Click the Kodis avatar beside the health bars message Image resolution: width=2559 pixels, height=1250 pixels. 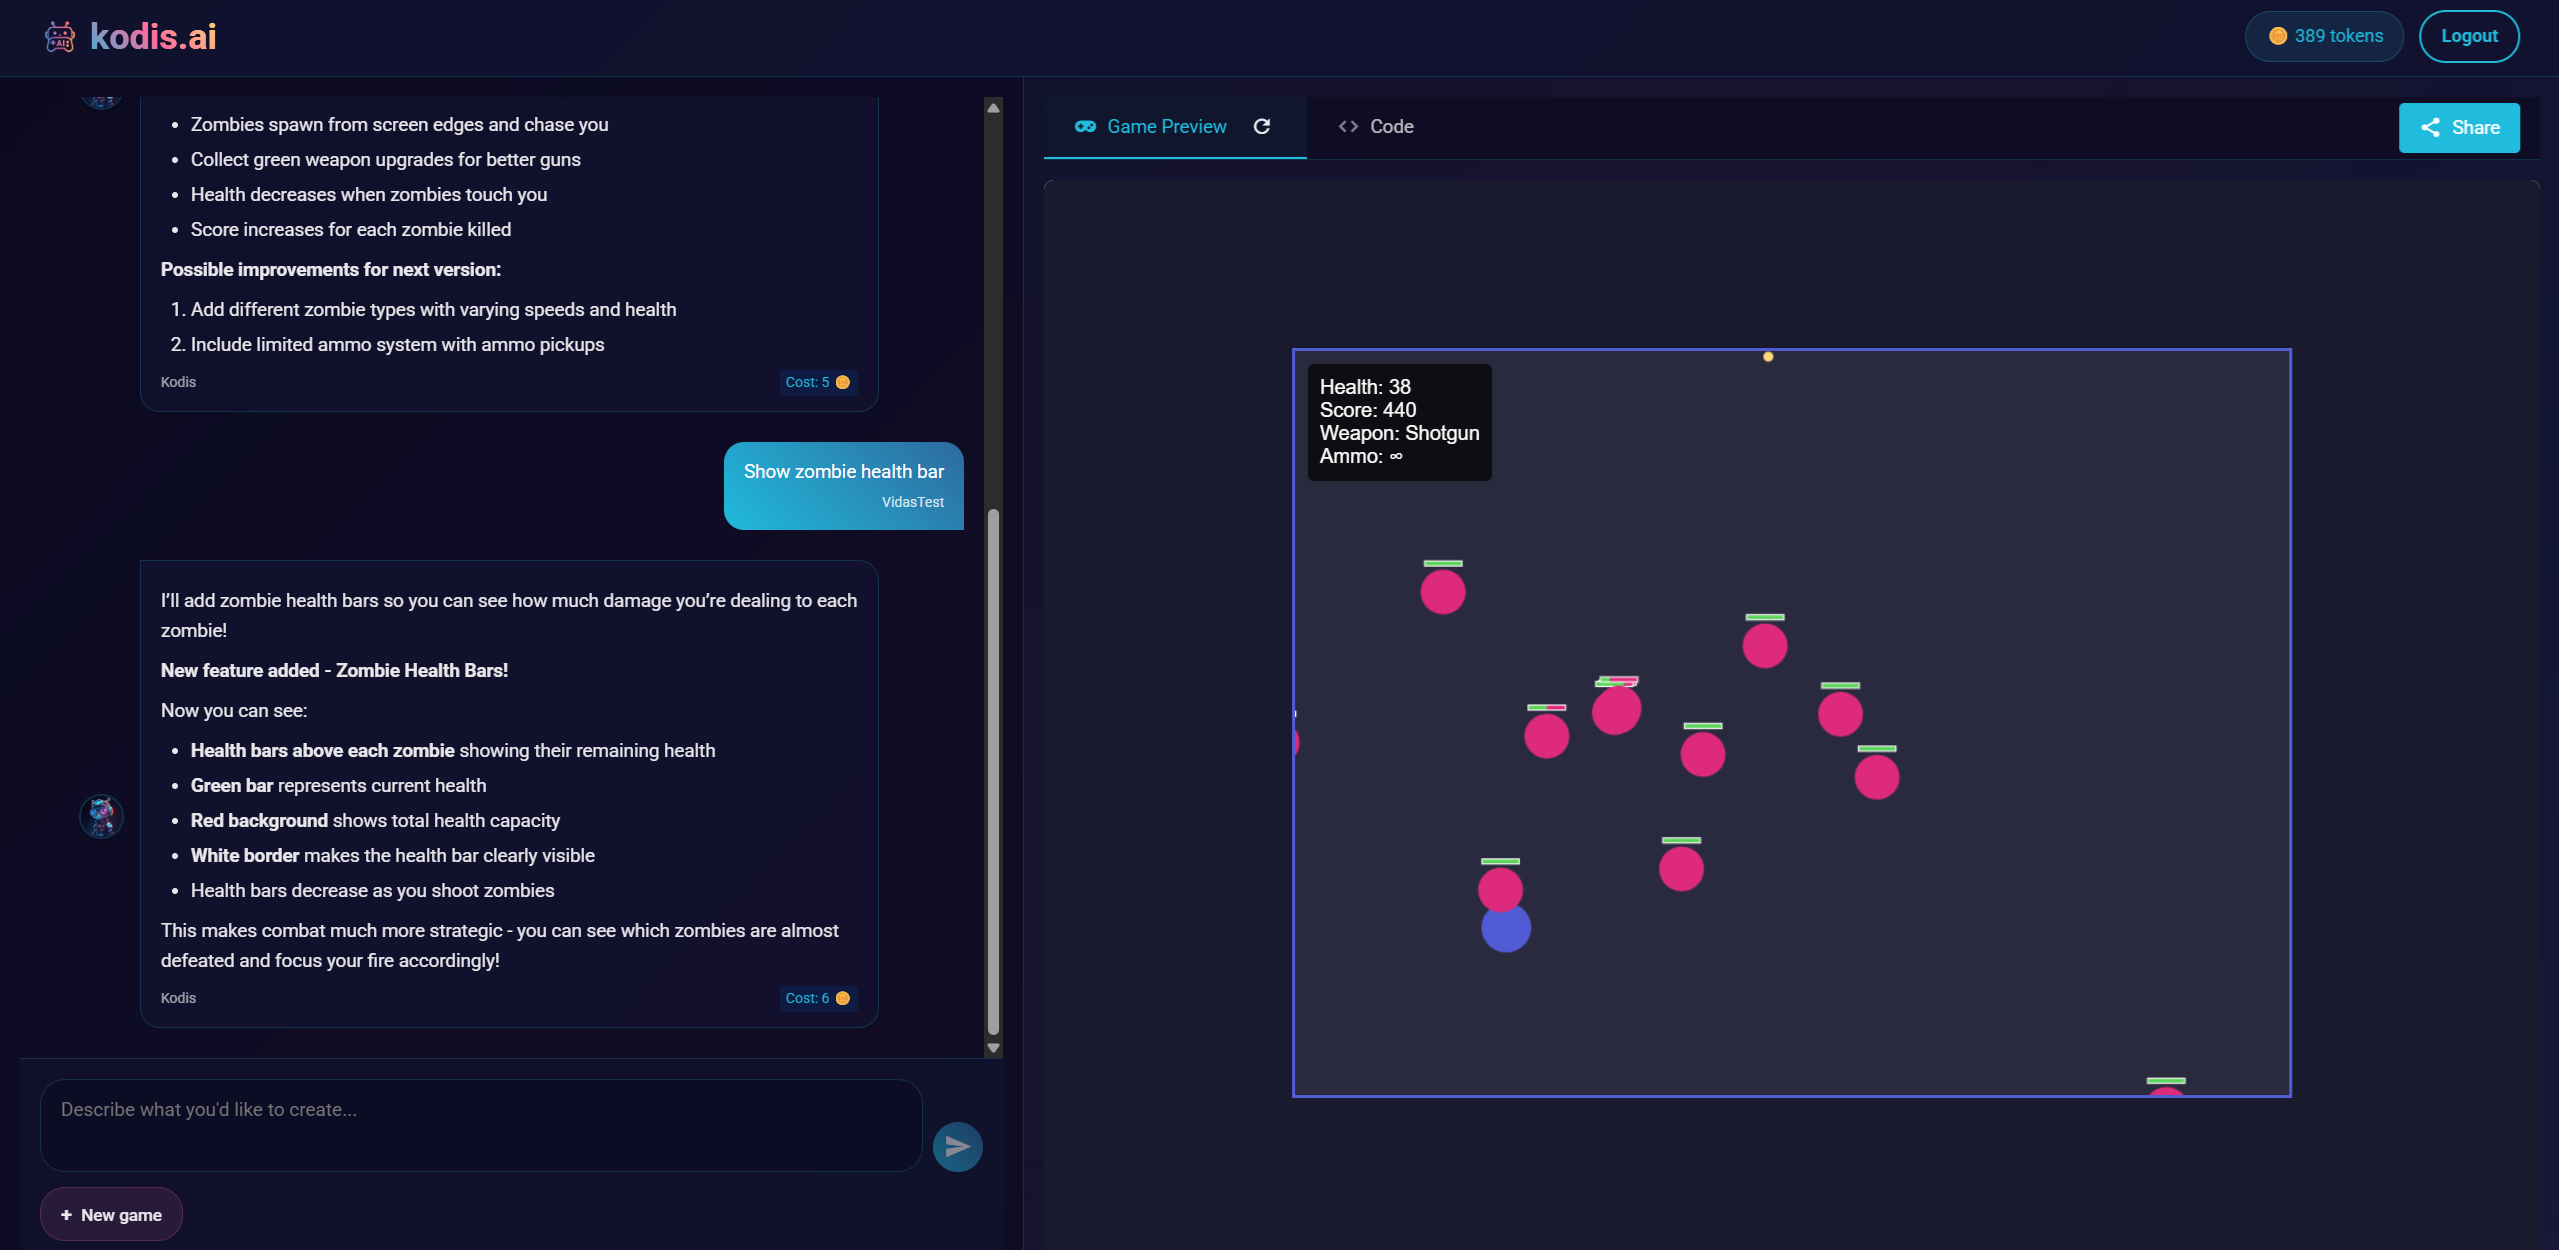101,816
